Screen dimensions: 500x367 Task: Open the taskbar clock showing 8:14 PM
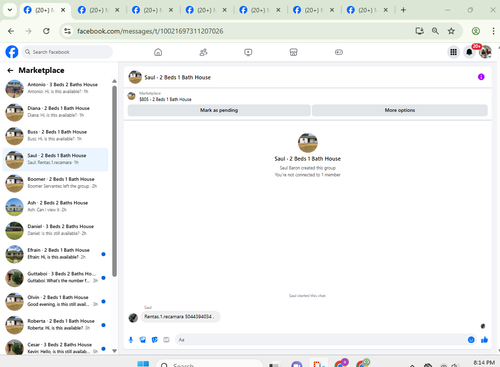pyautogui.click(x=484, y=363)
